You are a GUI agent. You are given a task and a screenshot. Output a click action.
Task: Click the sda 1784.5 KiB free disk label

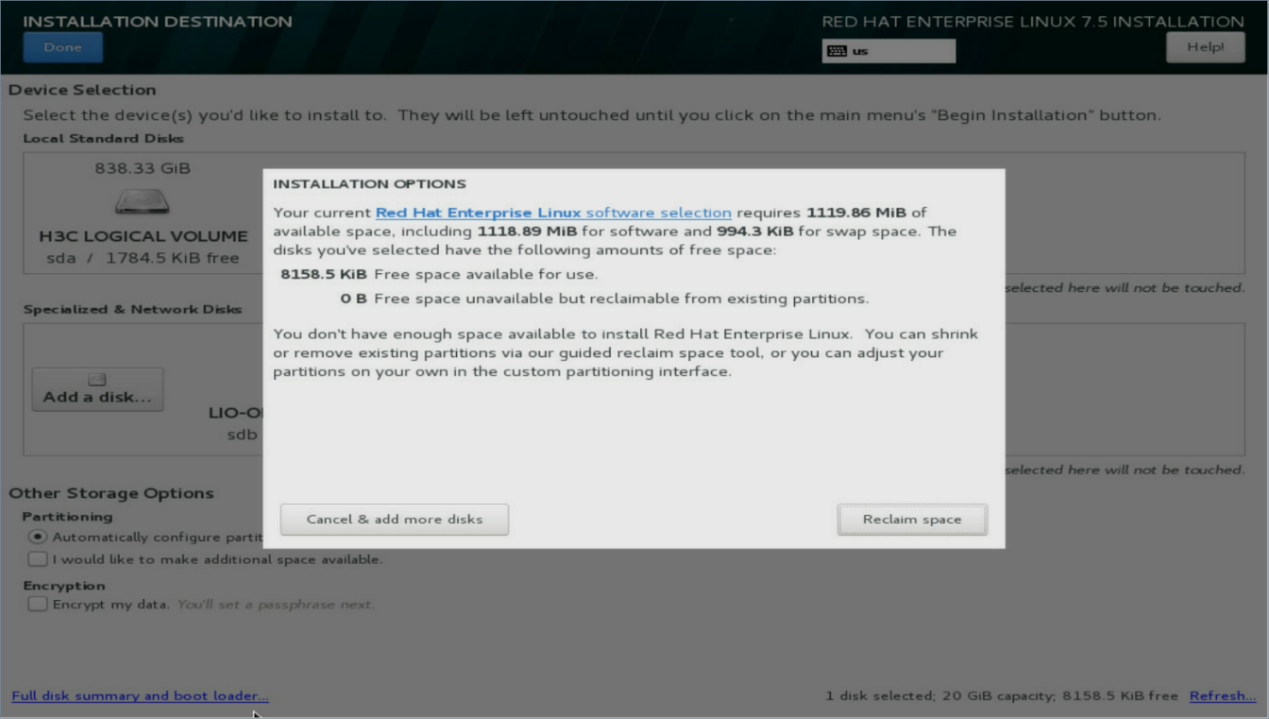143,258
